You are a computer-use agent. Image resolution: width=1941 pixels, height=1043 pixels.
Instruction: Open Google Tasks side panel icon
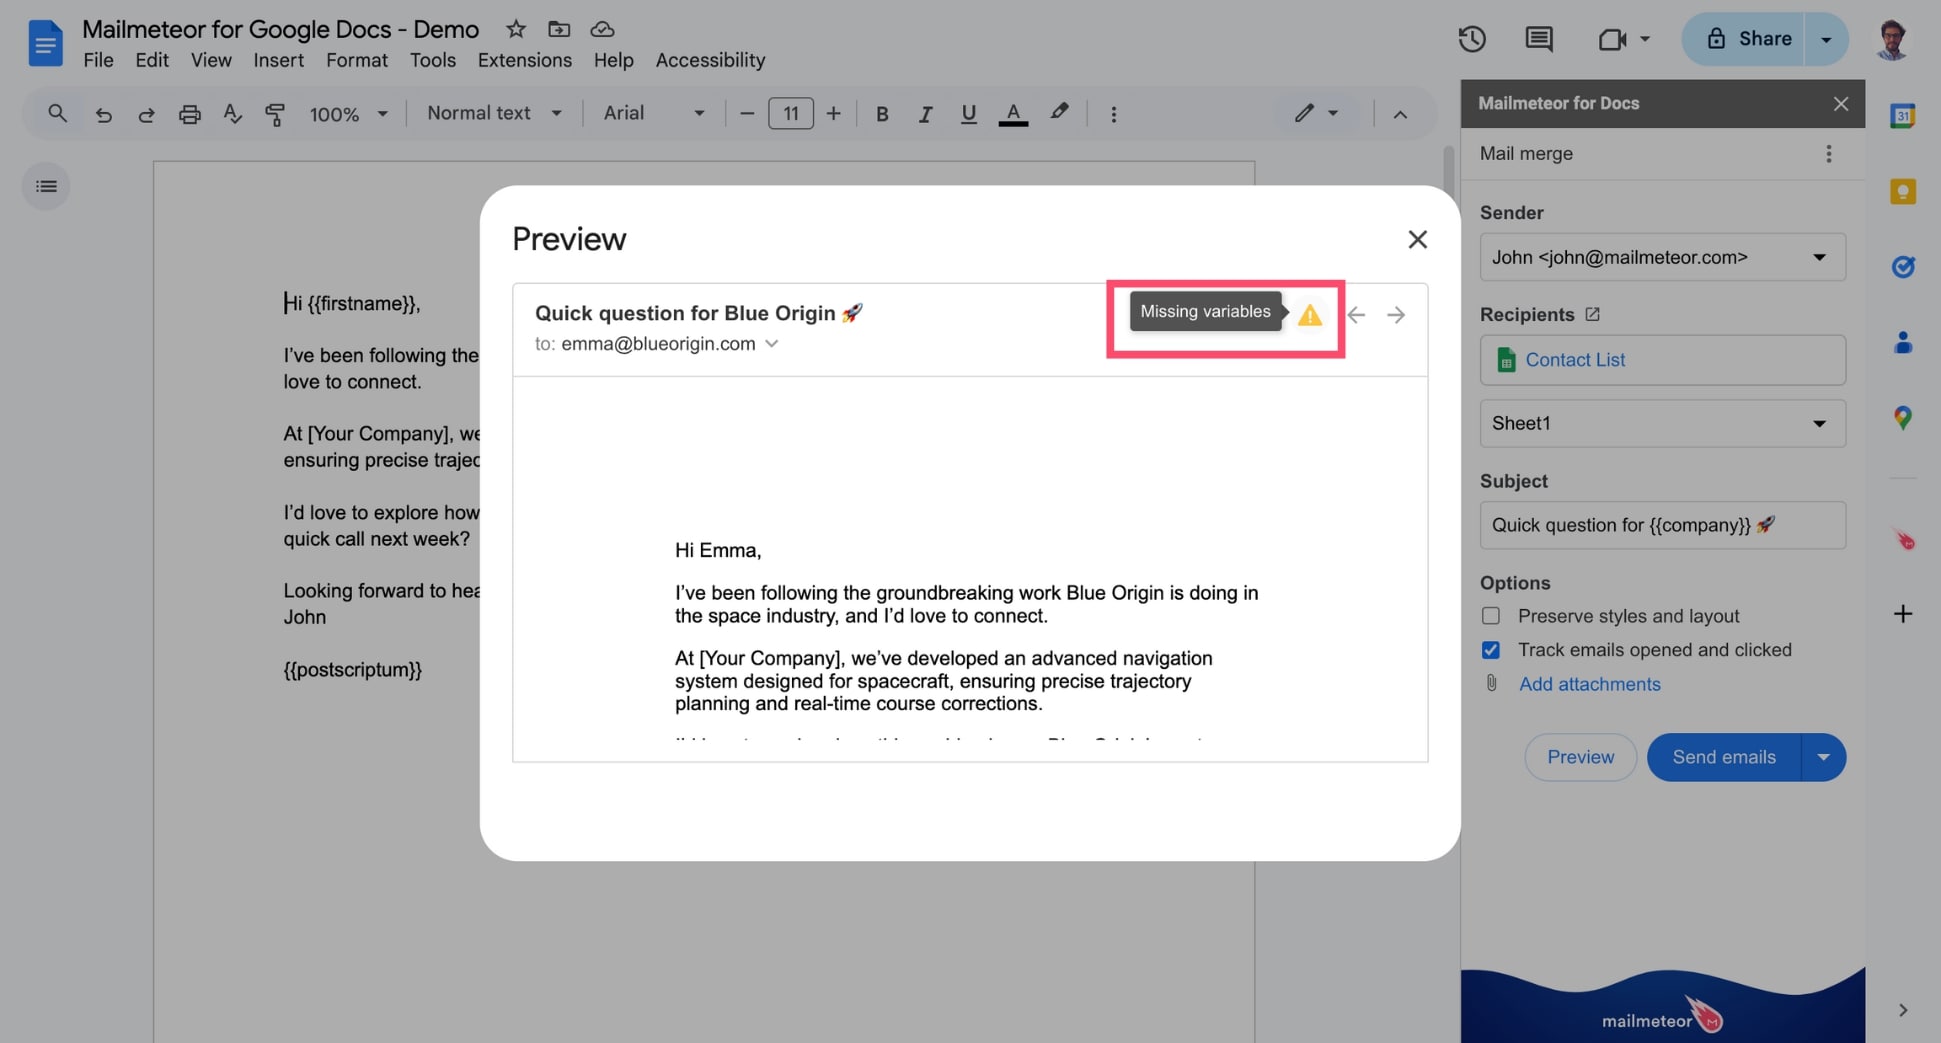1903,267
